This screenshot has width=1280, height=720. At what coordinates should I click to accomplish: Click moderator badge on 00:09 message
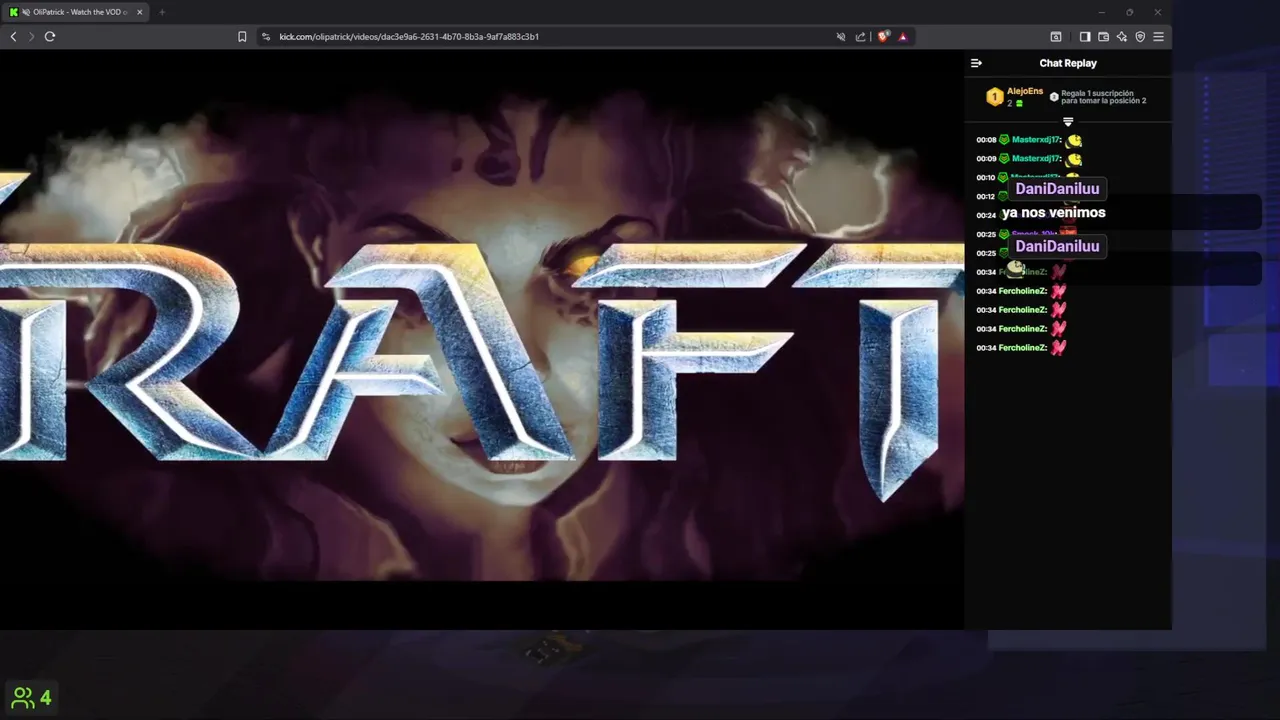tap(1004, 158)
